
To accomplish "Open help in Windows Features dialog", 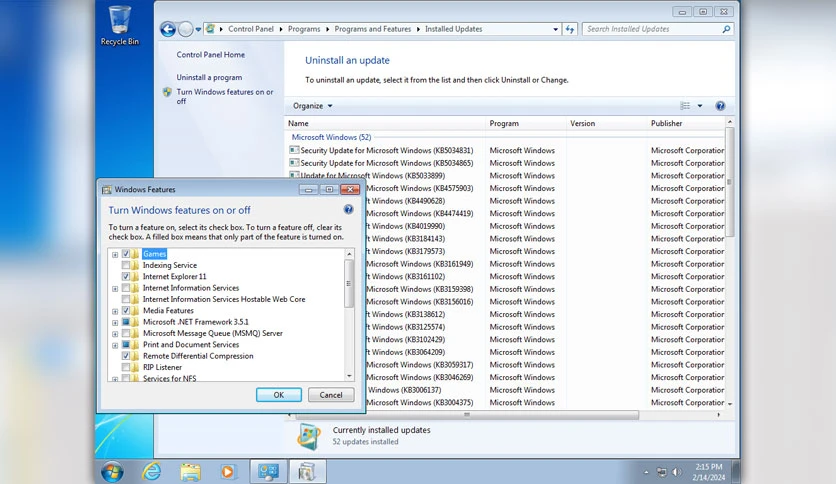I will [x=348, y=209].
